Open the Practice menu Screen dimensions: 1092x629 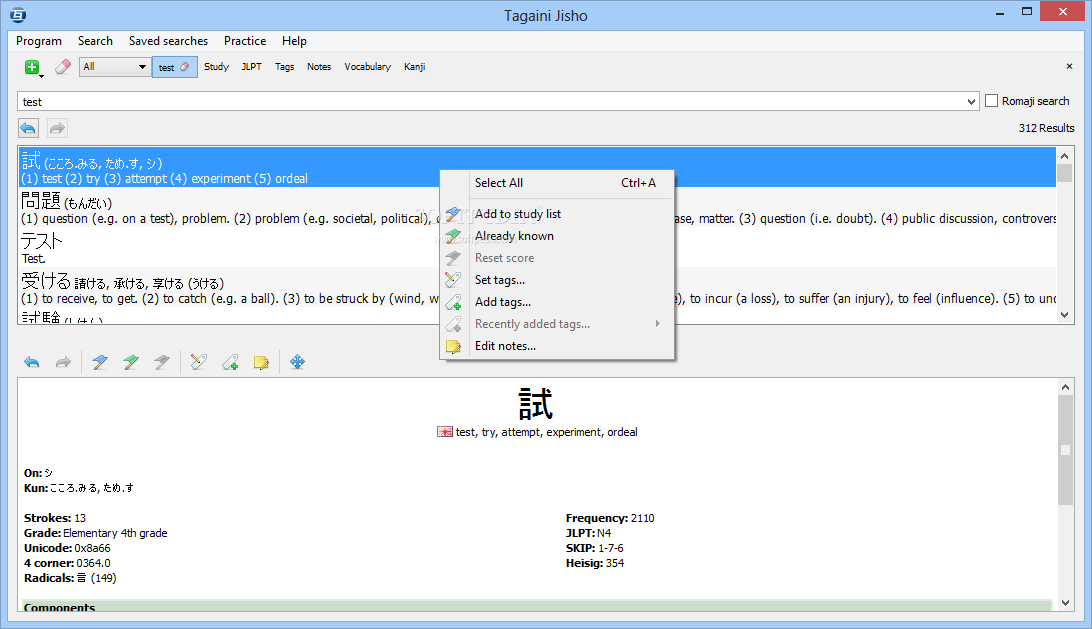tap(245, 41)
